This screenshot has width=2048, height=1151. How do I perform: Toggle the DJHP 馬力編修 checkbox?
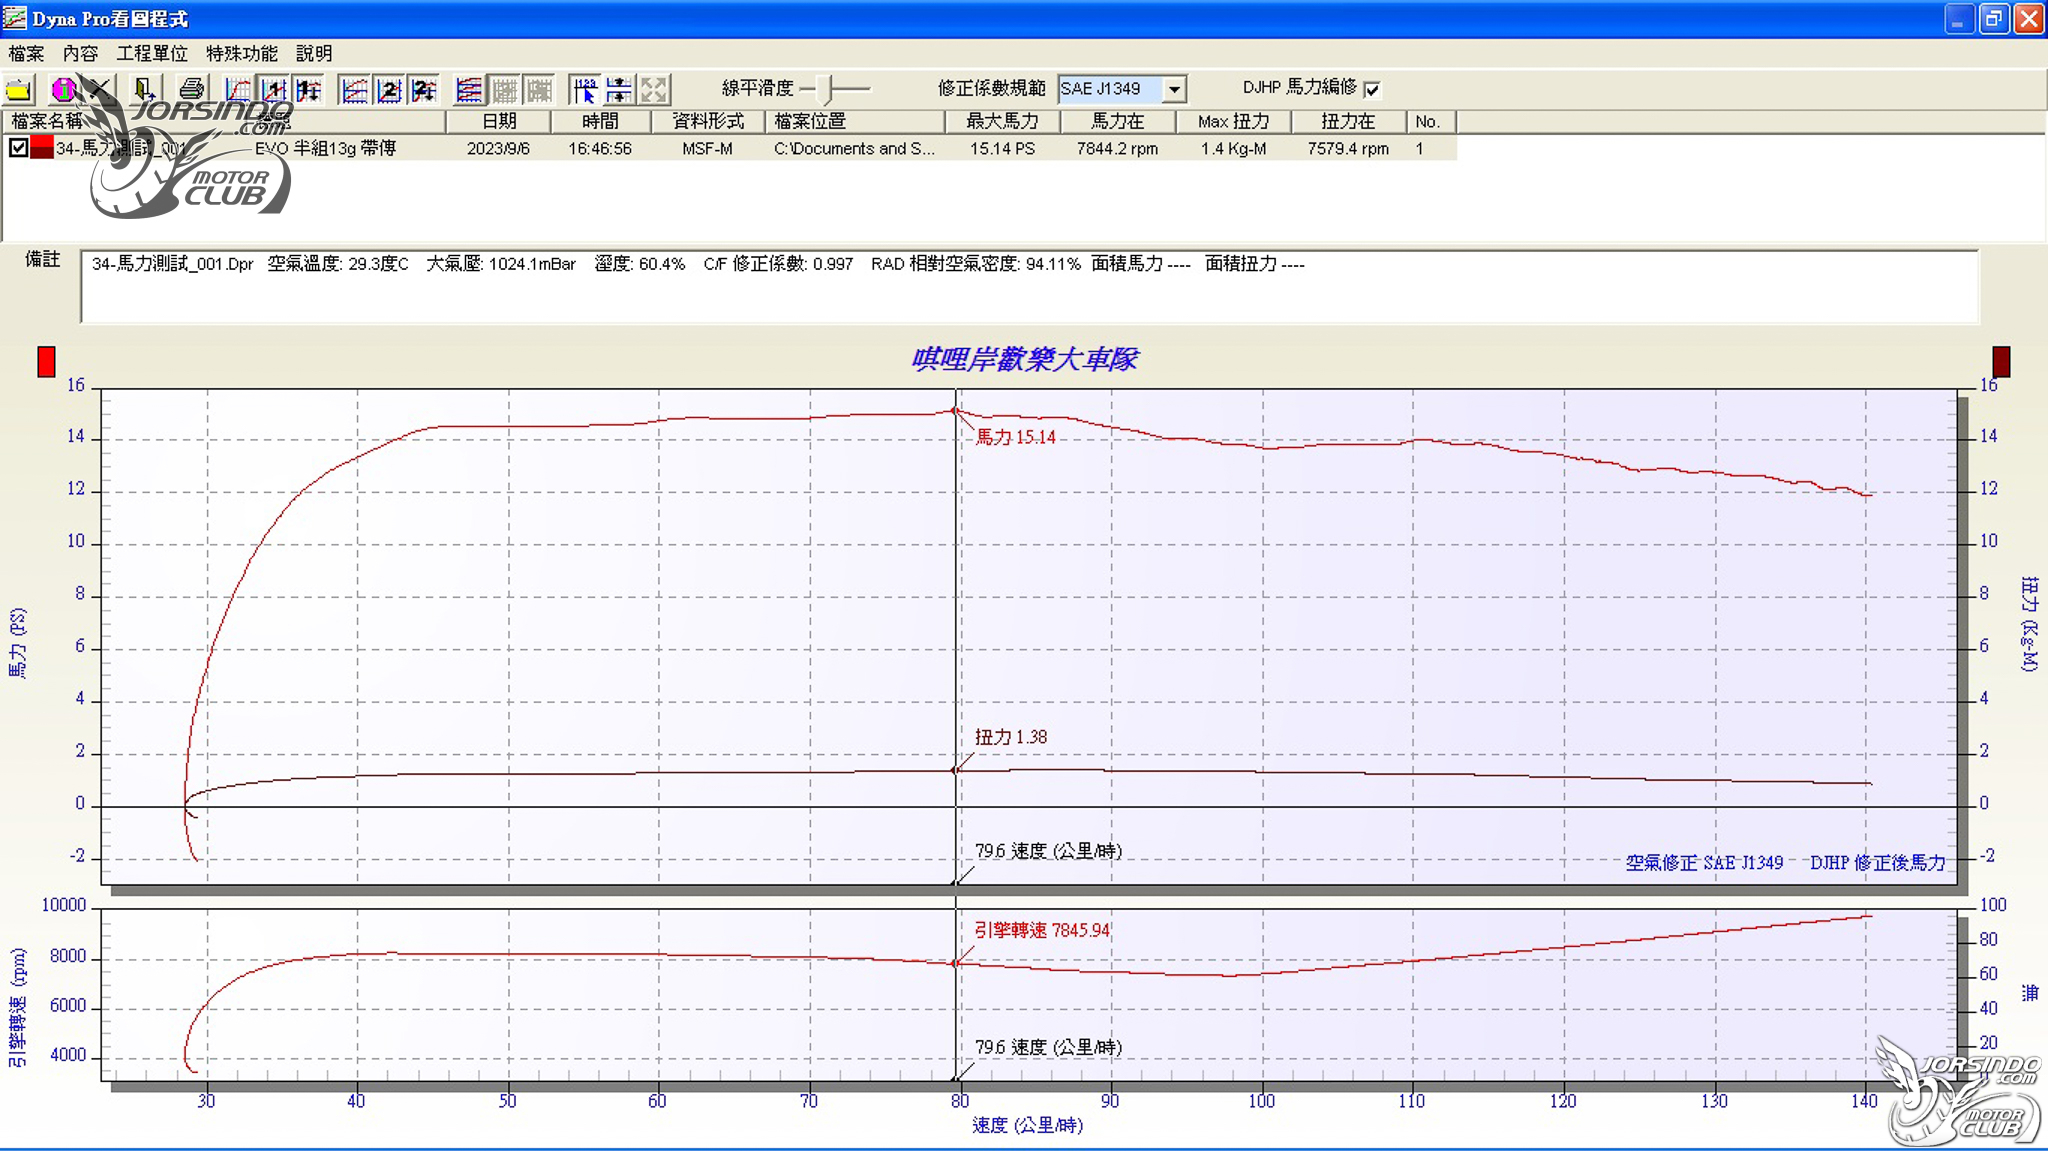pos(1372,89)
